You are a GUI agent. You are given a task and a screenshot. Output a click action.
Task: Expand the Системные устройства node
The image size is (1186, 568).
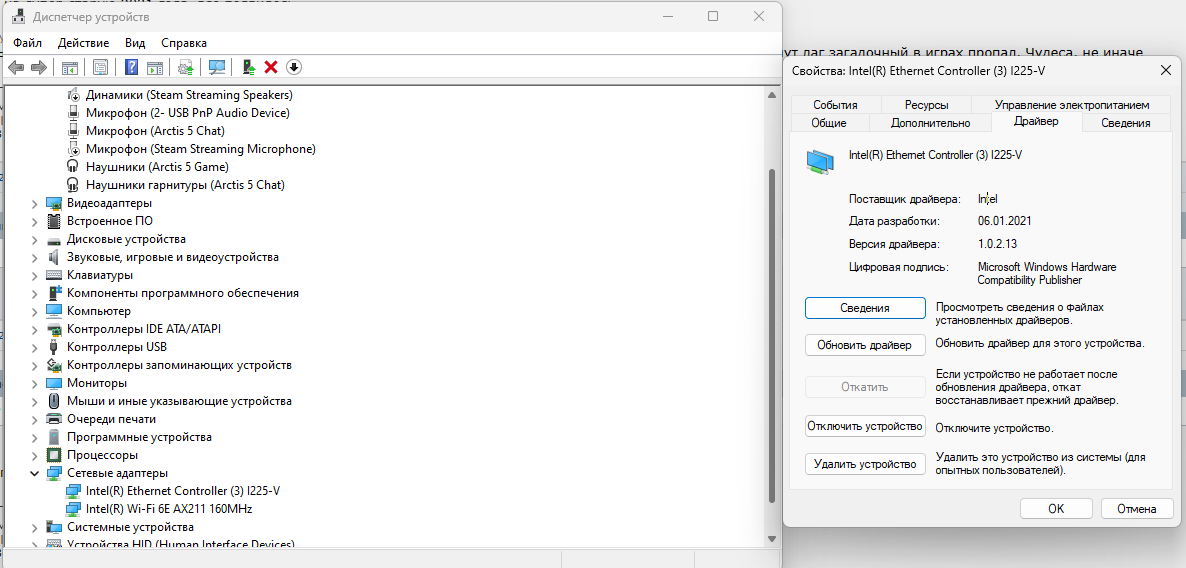pyautogui.click(x=35, y=527)
